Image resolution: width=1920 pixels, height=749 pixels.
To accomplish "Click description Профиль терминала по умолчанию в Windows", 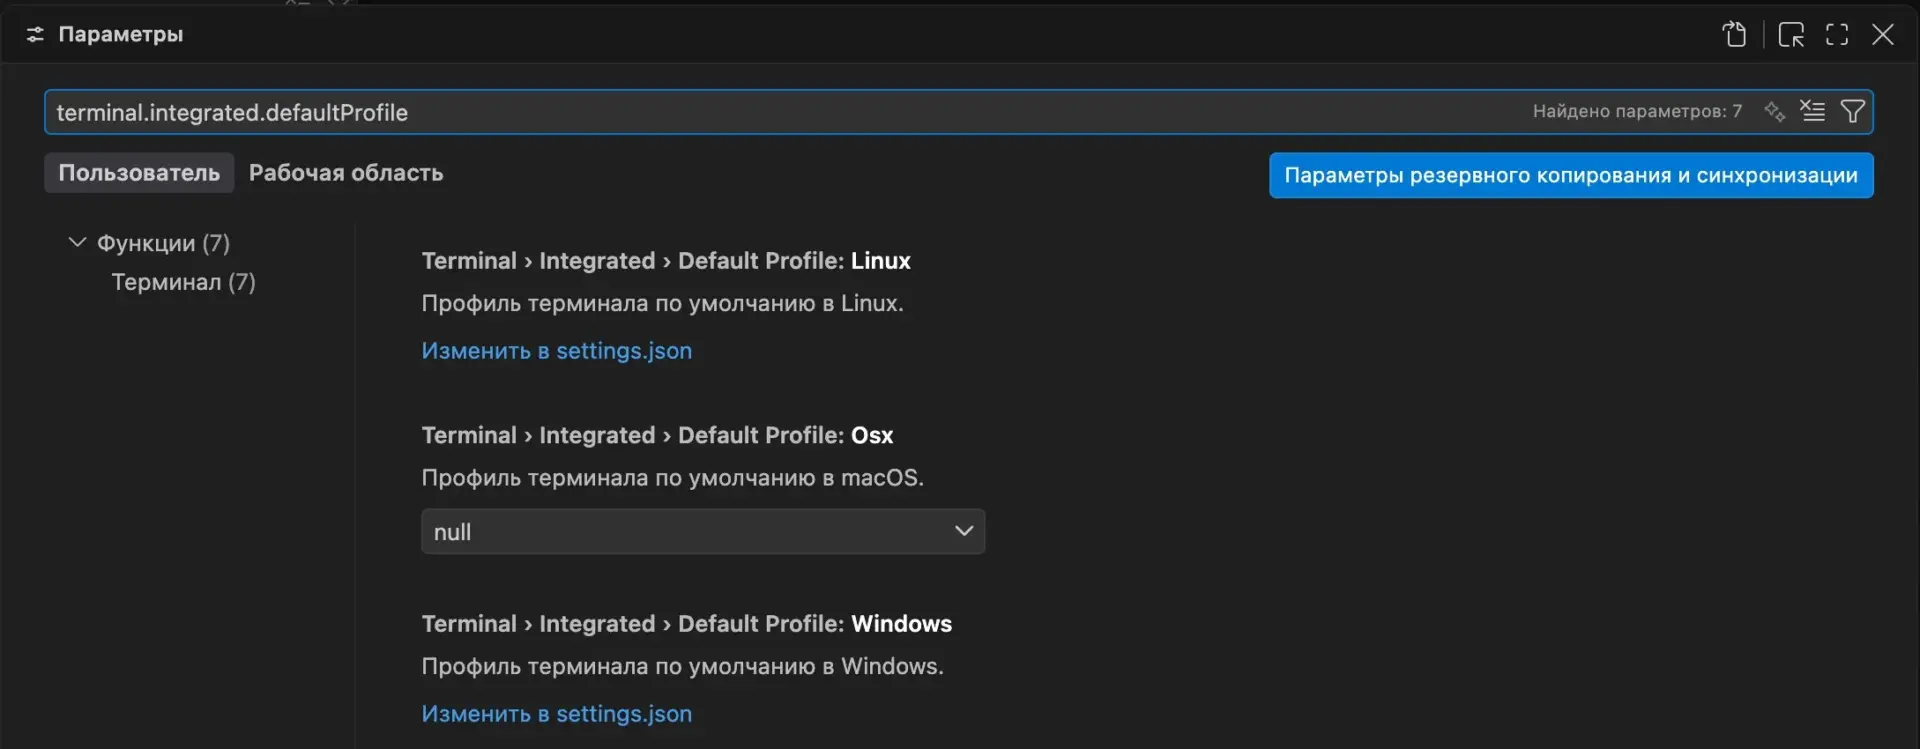I will pyautogui.click(x=682, y=666).
